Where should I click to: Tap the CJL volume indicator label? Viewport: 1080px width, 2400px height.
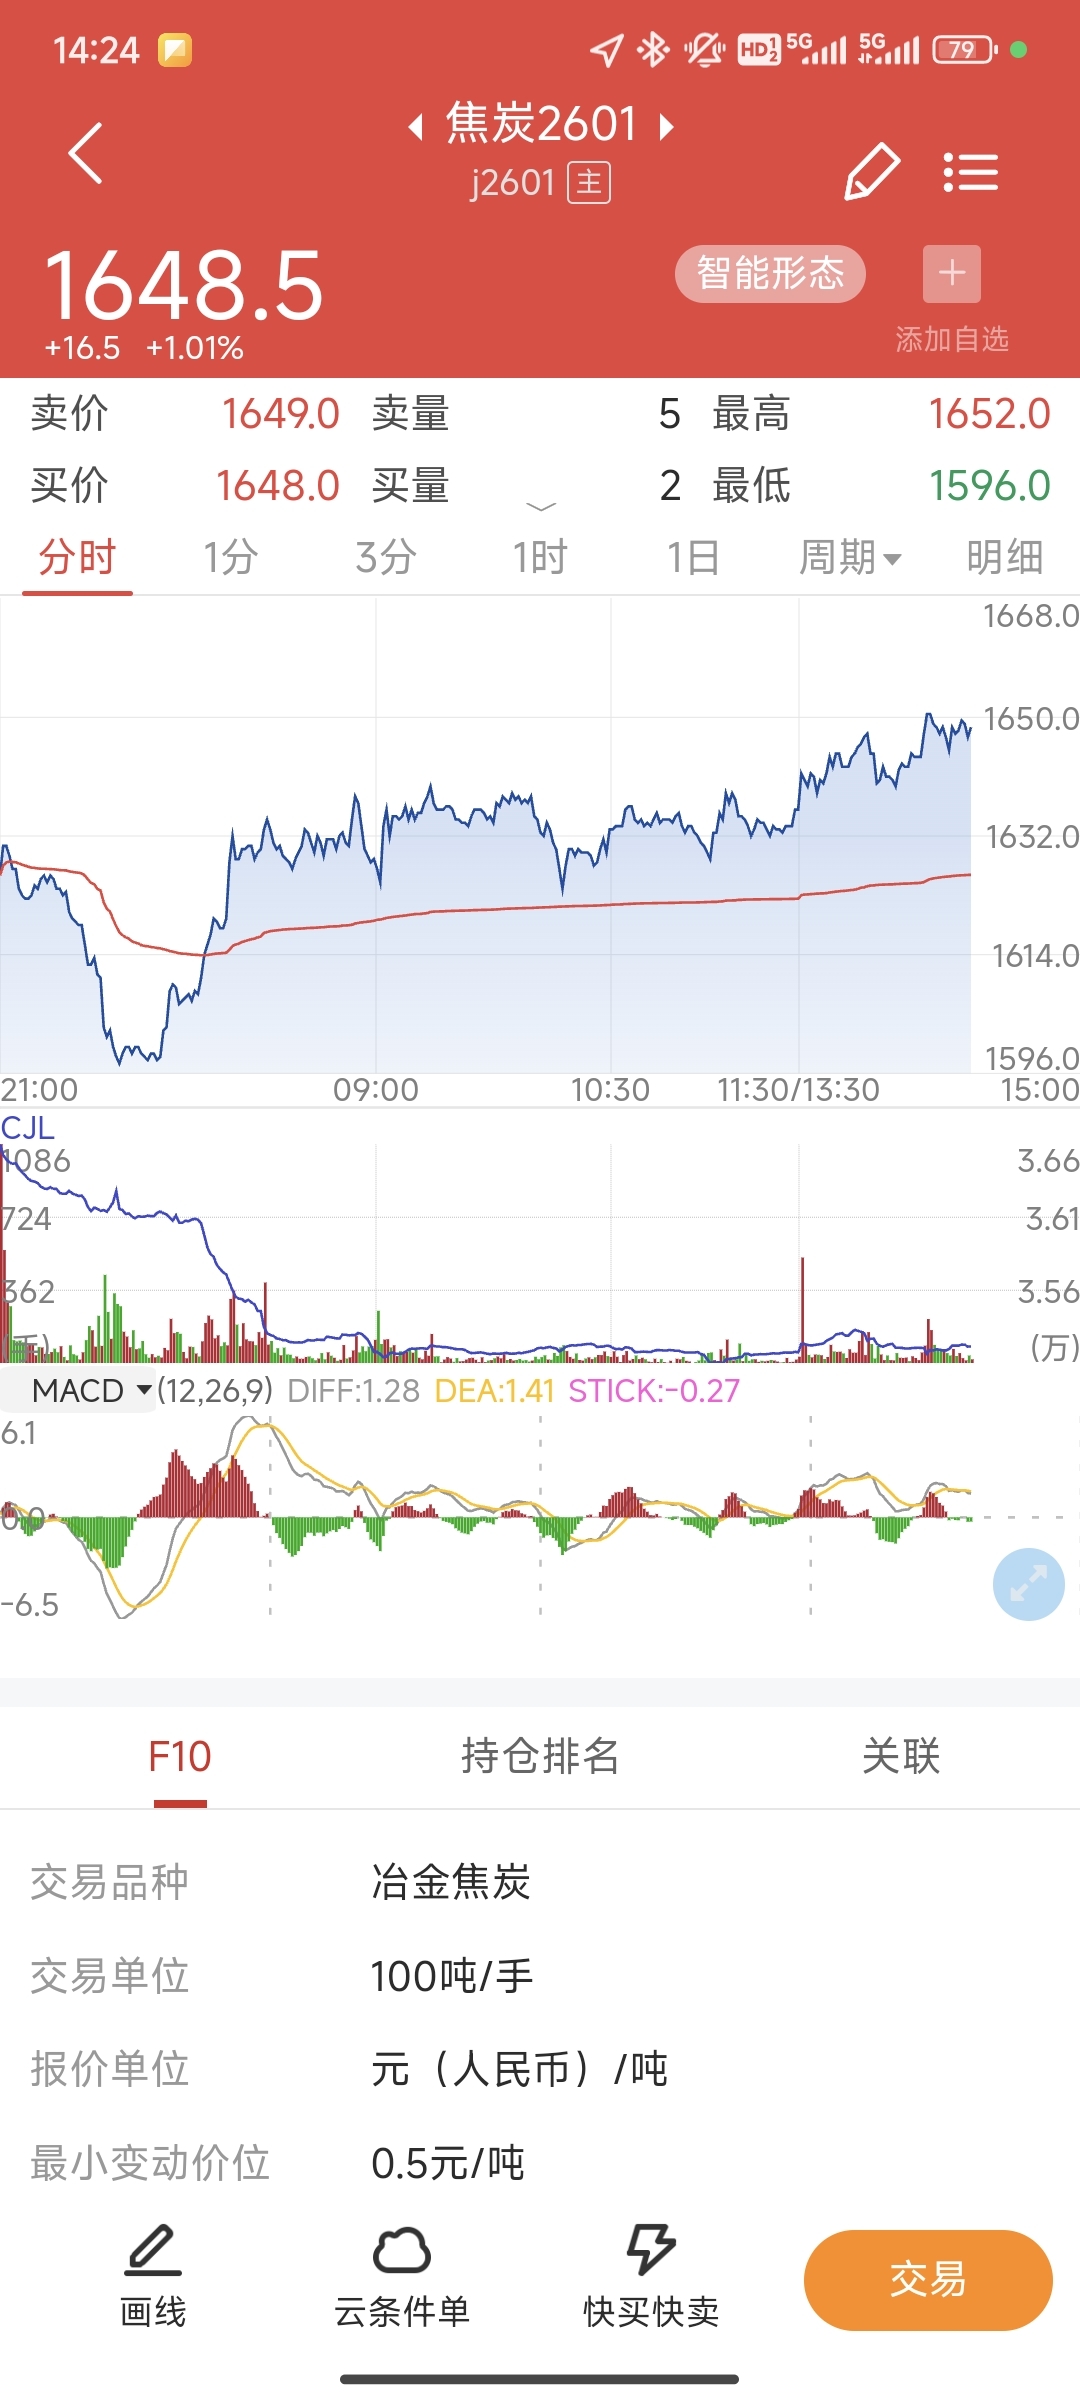point(28,1128)
